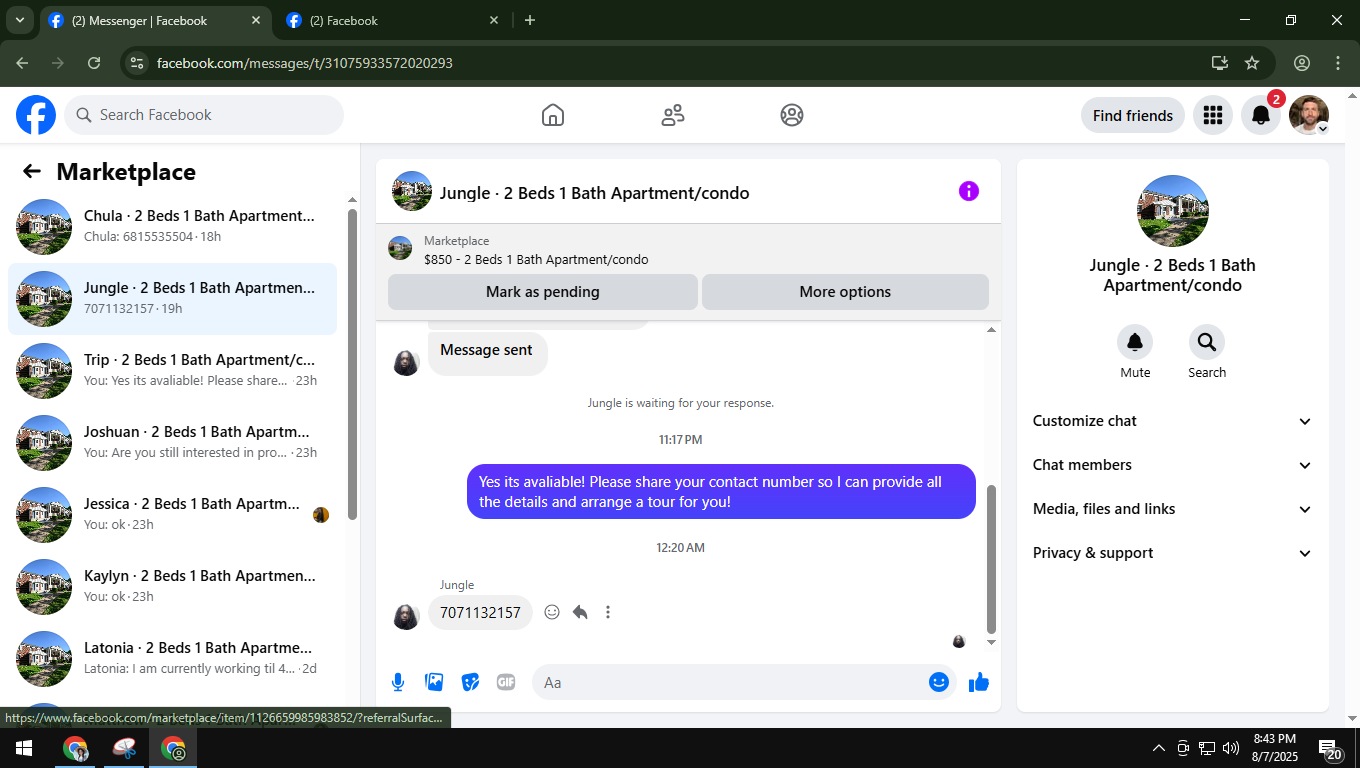
Task: Expand Customize chat section
Action: (1173, 421)
